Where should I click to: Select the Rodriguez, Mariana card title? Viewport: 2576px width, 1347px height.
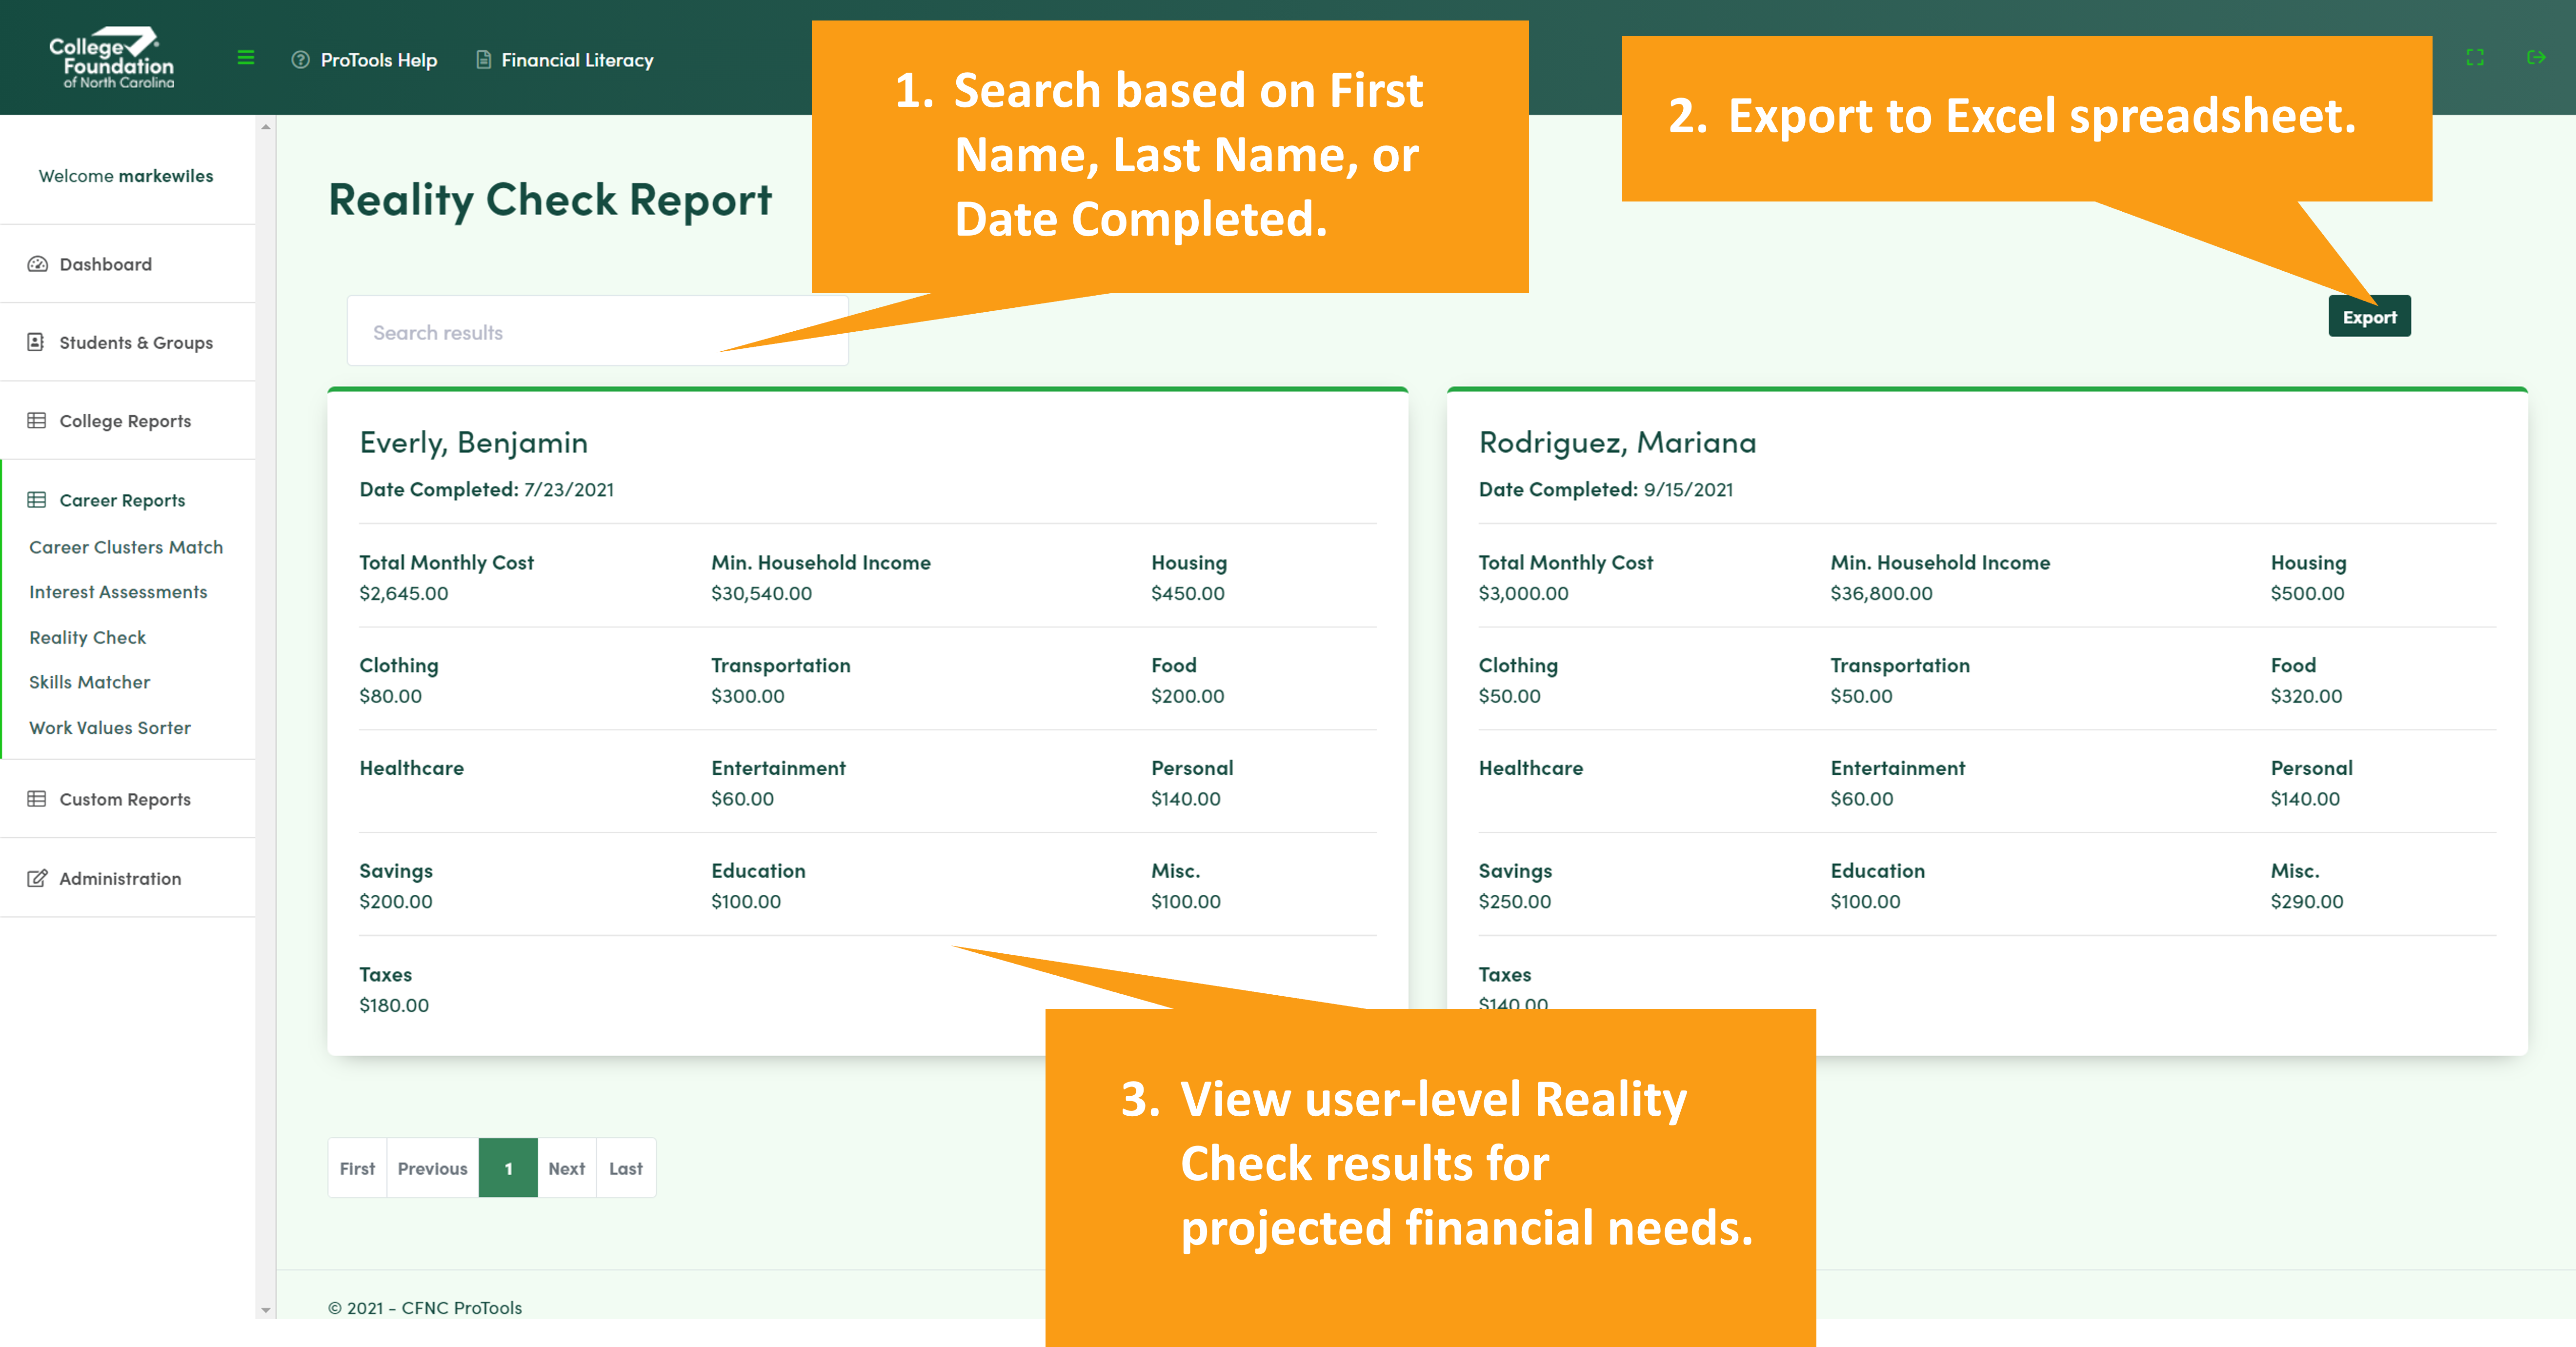click(x=1617, y=442)
